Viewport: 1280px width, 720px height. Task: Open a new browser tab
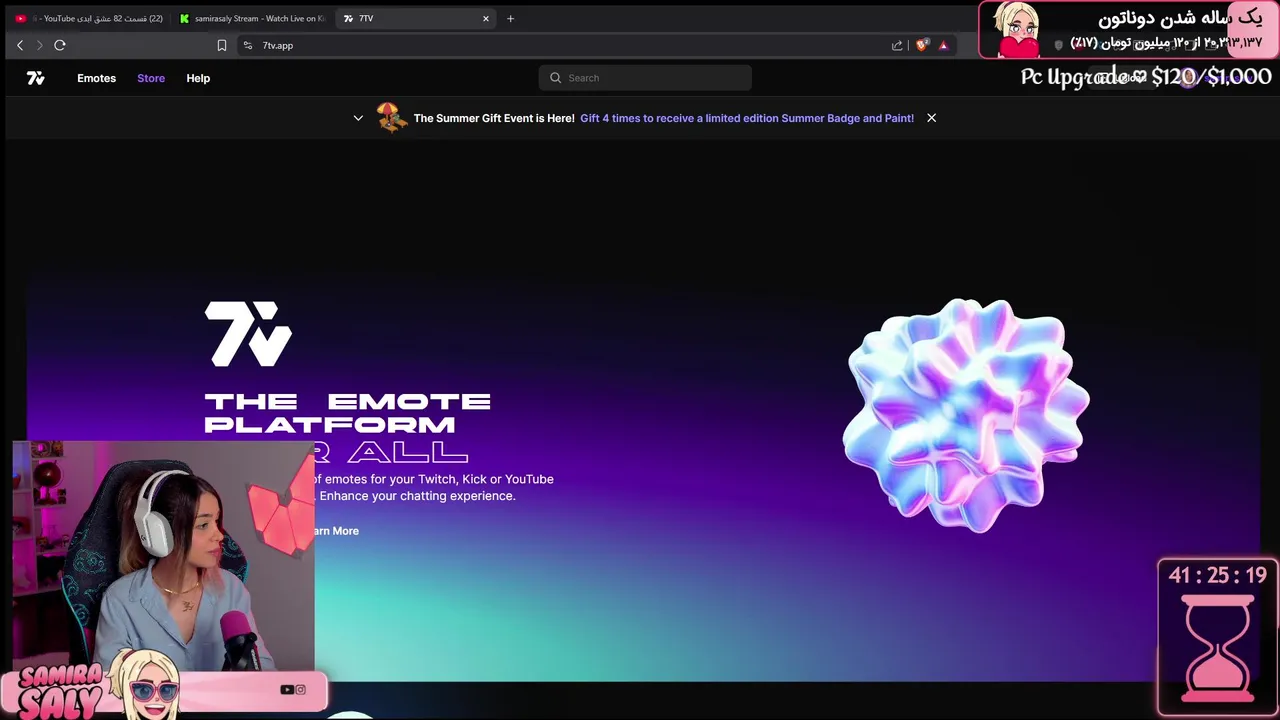point(510,18)
